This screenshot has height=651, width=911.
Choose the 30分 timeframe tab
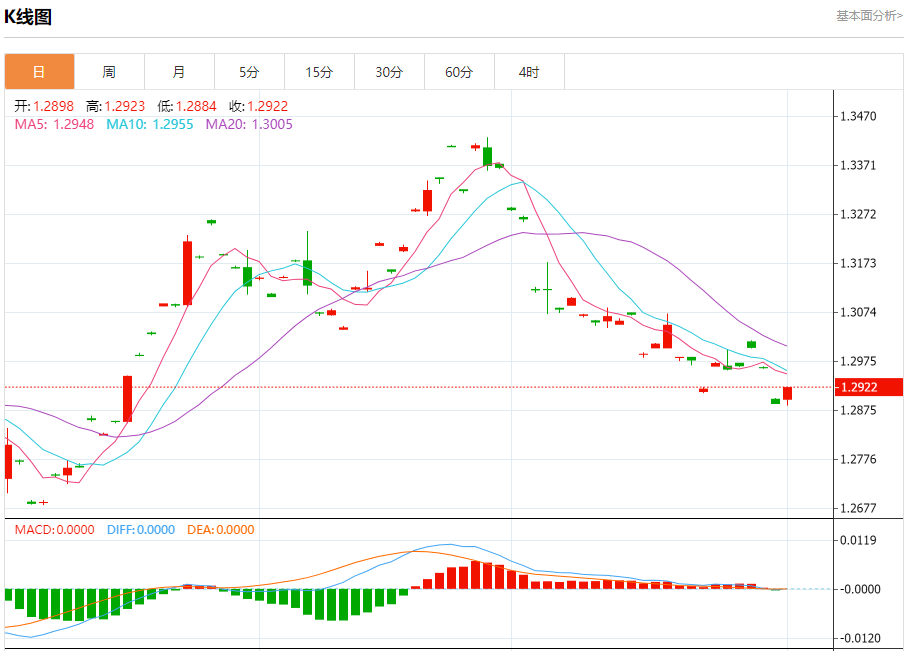click(x=389, y=72)
